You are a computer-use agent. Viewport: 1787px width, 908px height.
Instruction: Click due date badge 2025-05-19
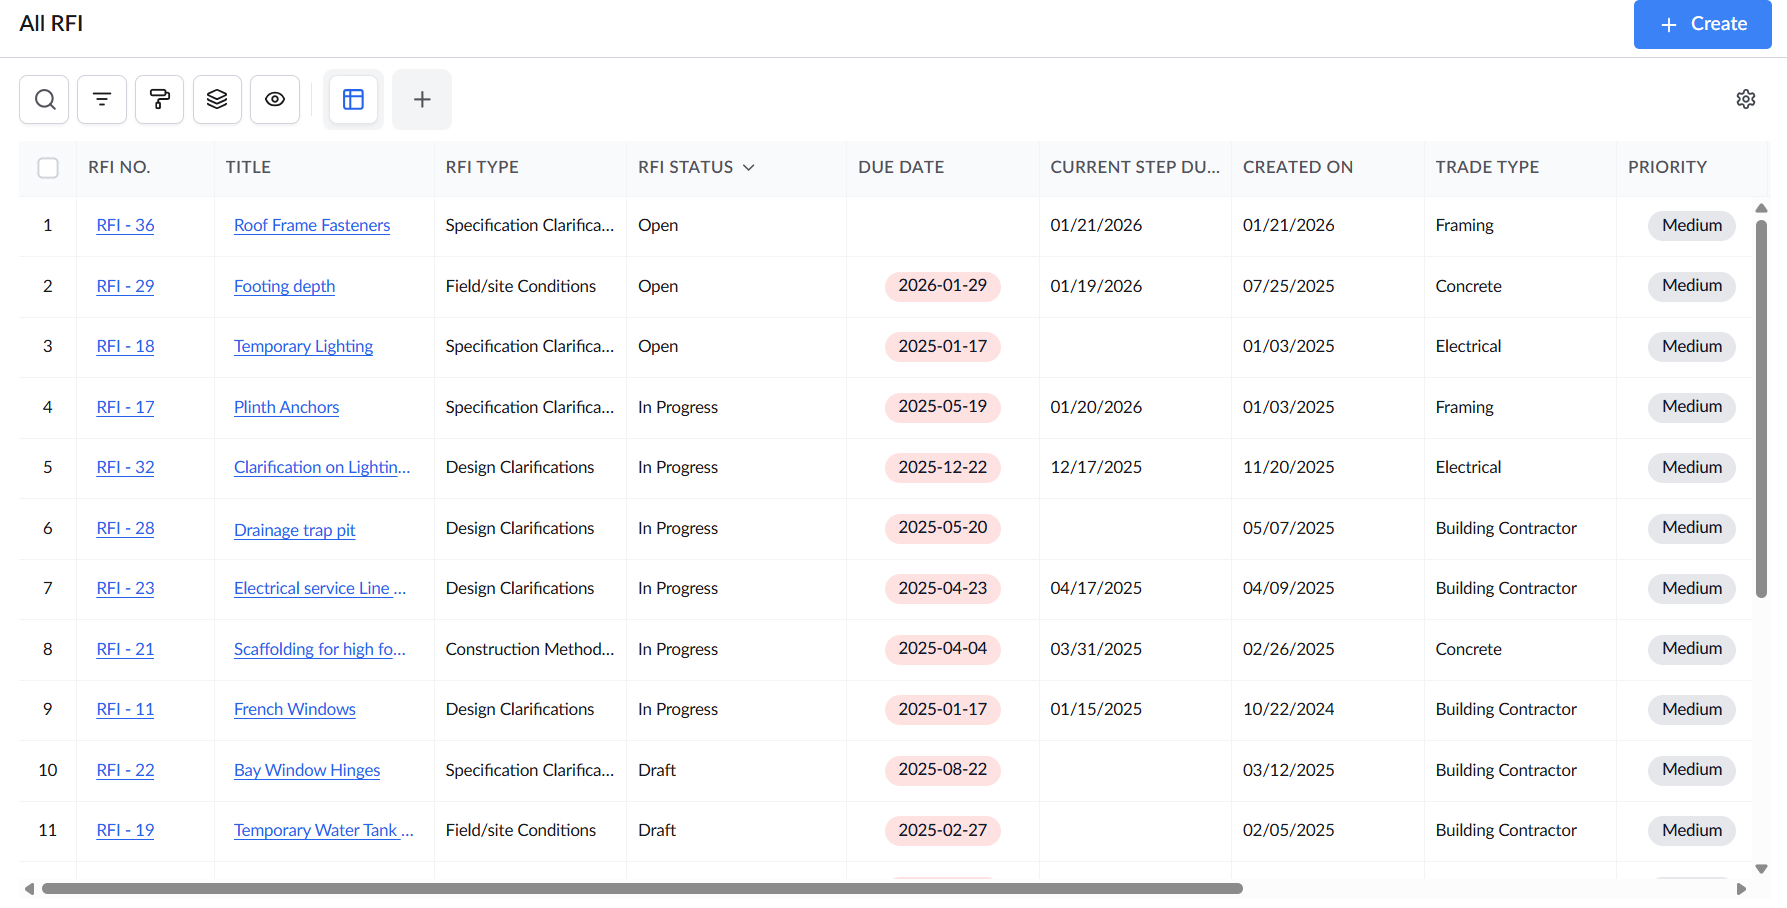tap(942, 407)
